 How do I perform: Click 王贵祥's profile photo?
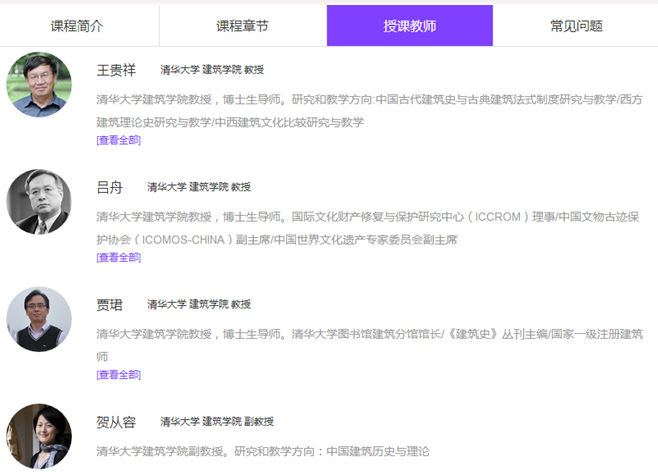point(39,85)
